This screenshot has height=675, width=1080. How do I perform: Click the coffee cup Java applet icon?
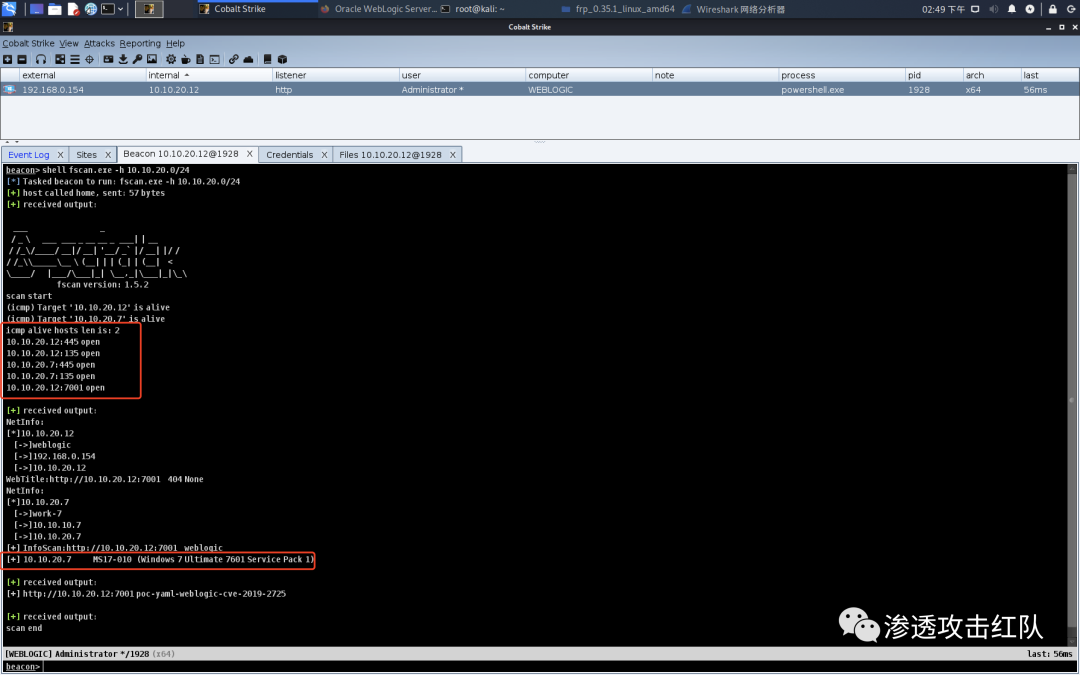coord(186,59)
